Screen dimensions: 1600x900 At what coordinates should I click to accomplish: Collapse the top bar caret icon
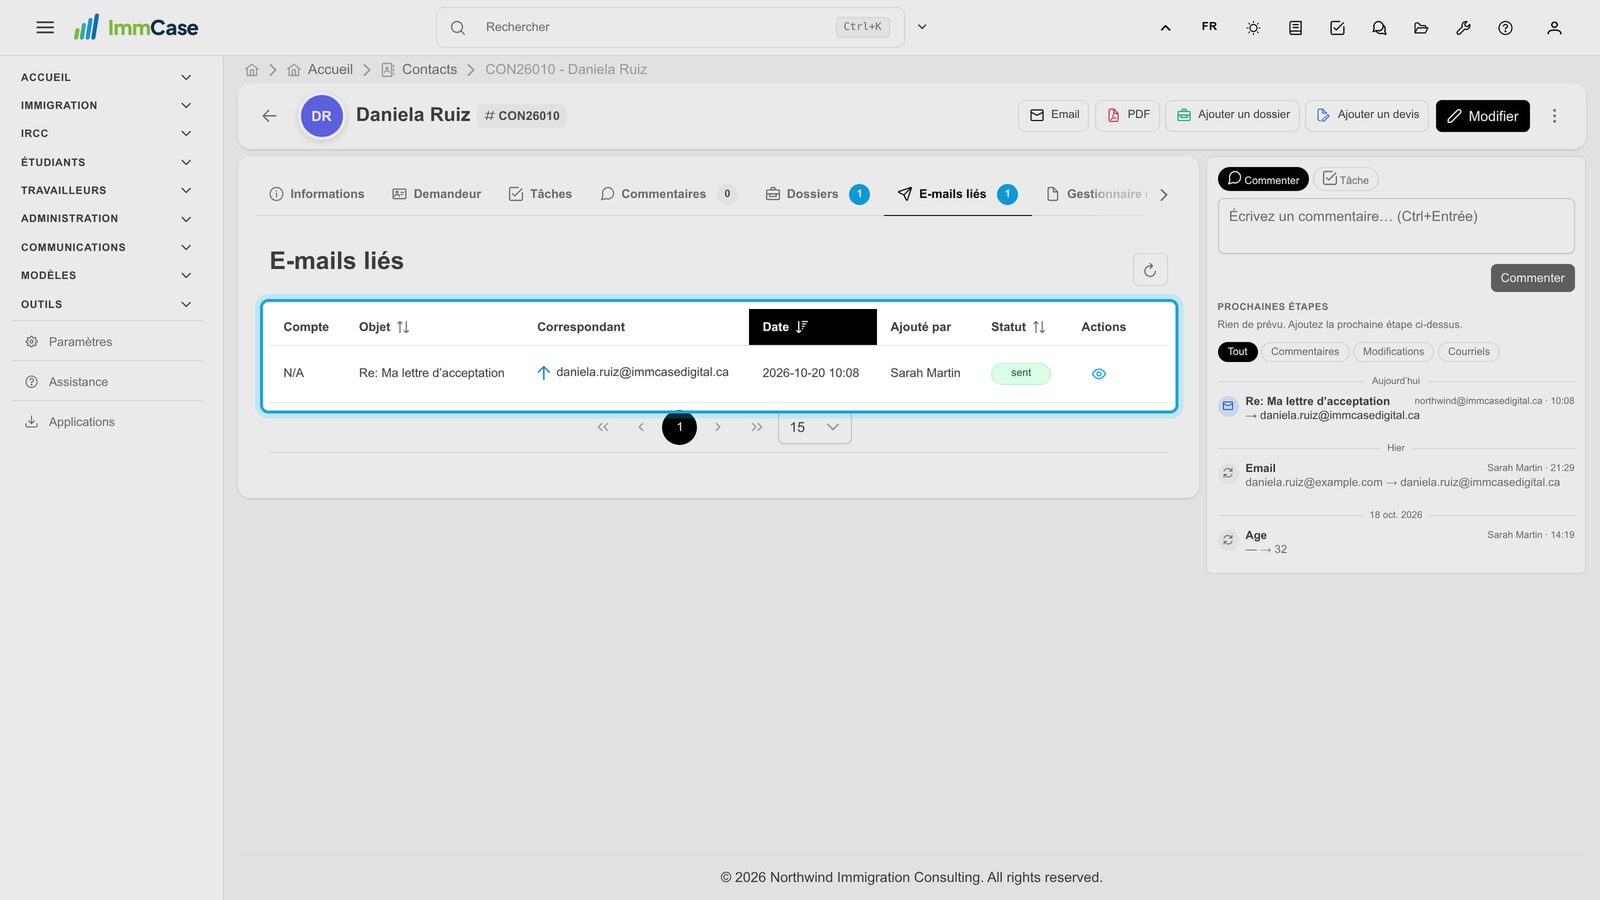pos(1165,28)
